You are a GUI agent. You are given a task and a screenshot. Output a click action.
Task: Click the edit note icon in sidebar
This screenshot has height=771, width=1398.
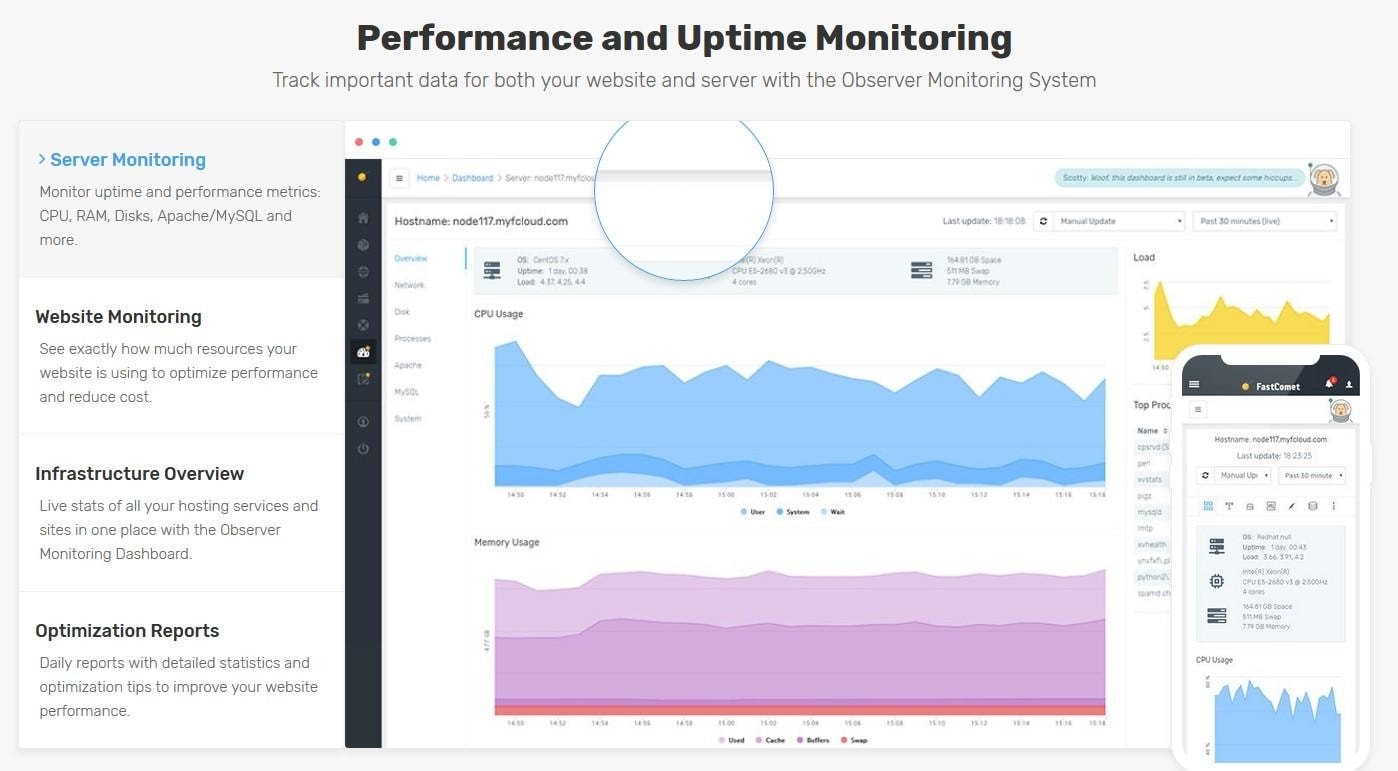point(363,379)
